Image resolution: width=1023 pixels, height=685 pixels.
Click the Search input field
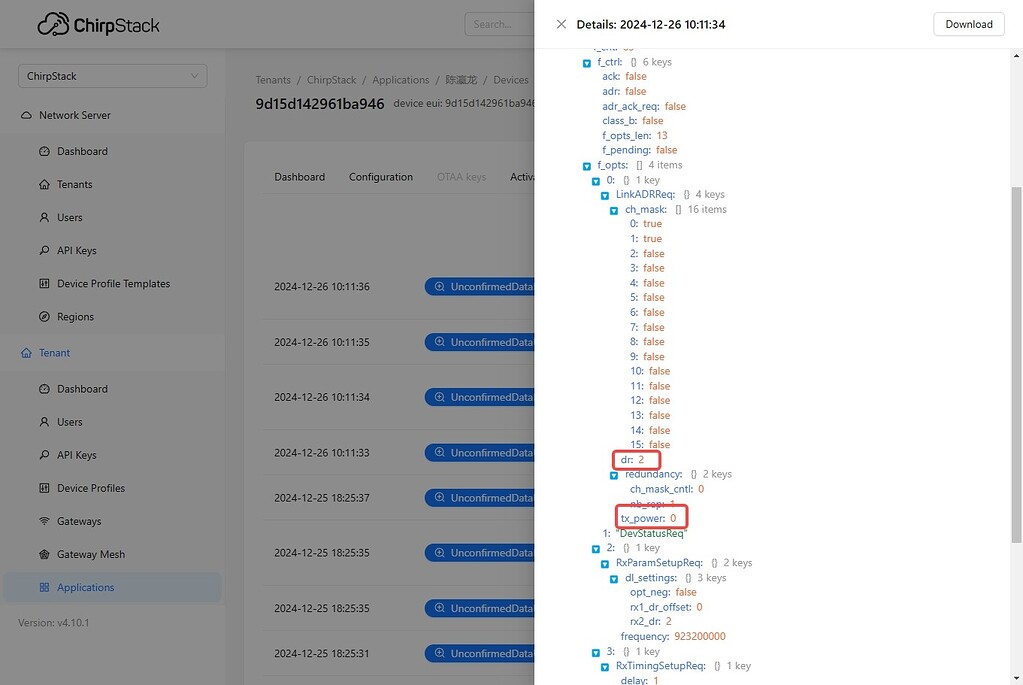point(500,24)
